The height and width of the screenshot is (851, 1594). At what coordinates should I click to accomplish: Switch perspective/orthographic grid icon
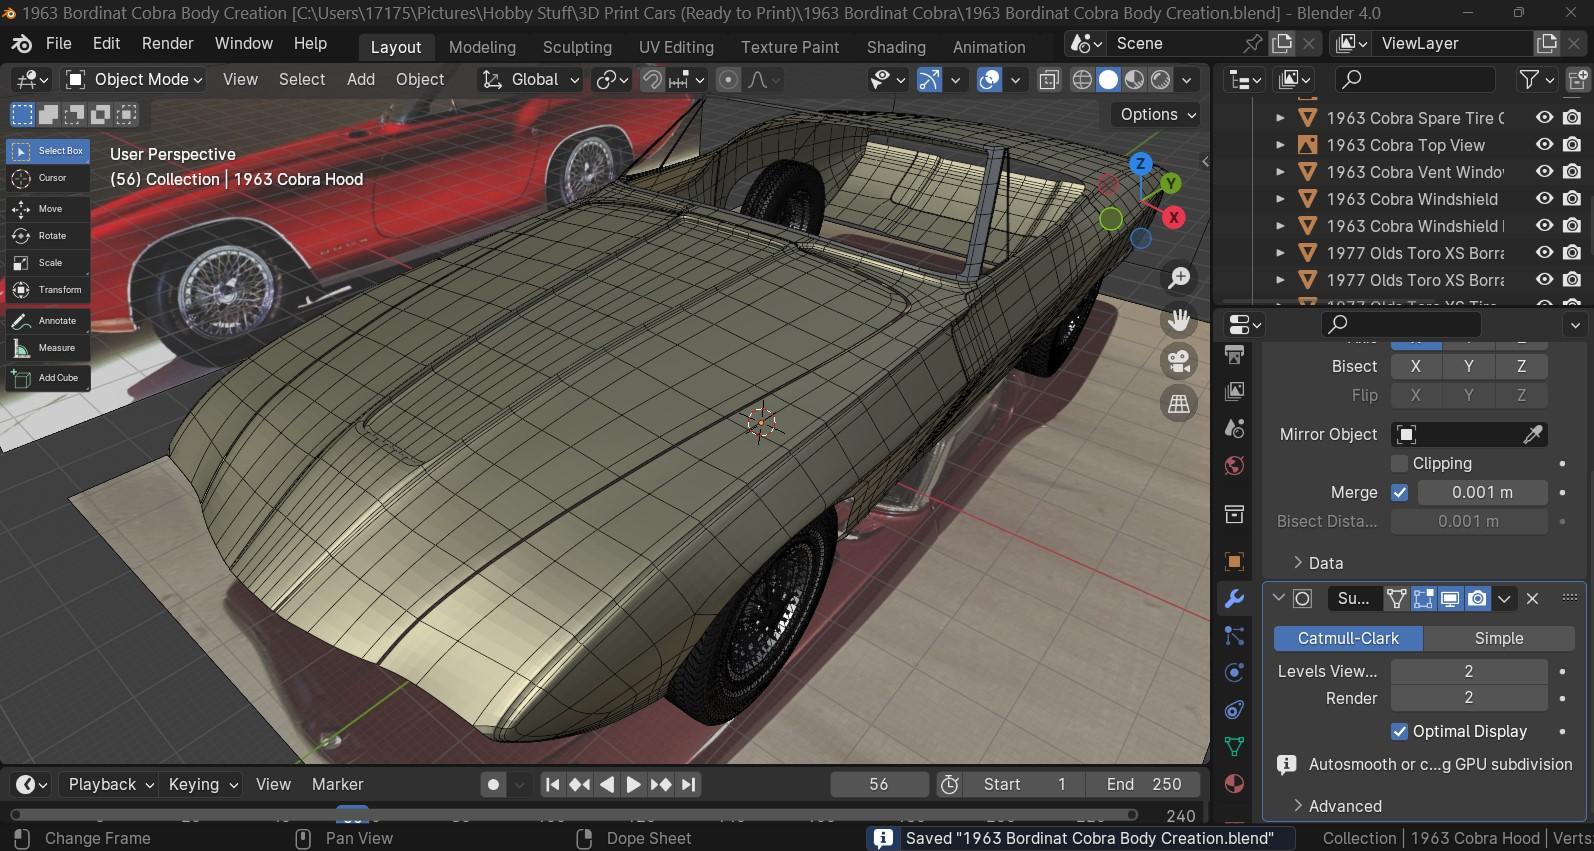[x=1180, y=403]
